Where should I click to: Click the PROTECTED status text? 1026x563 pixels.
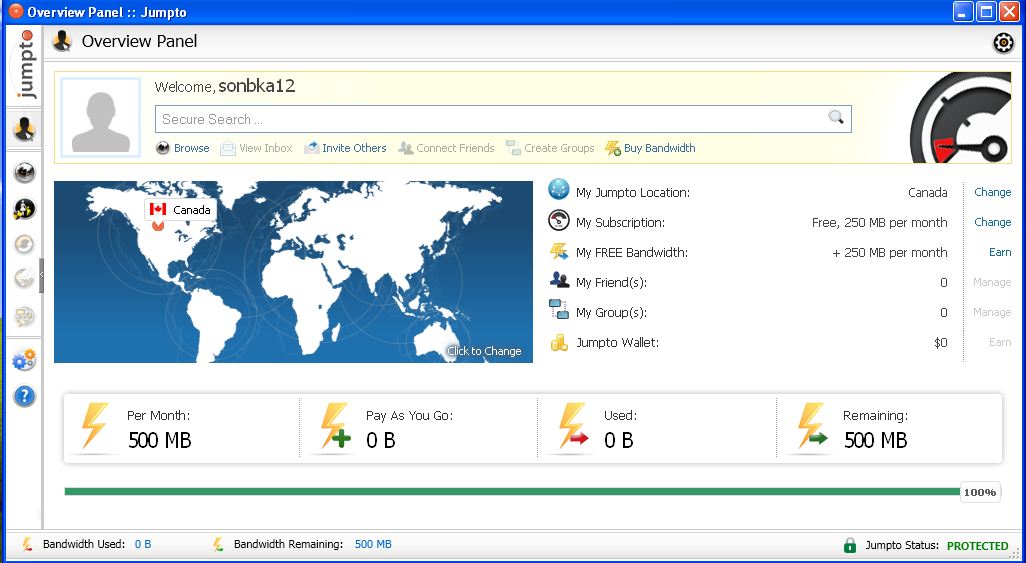pyautogui.click(x=978, y=545)
